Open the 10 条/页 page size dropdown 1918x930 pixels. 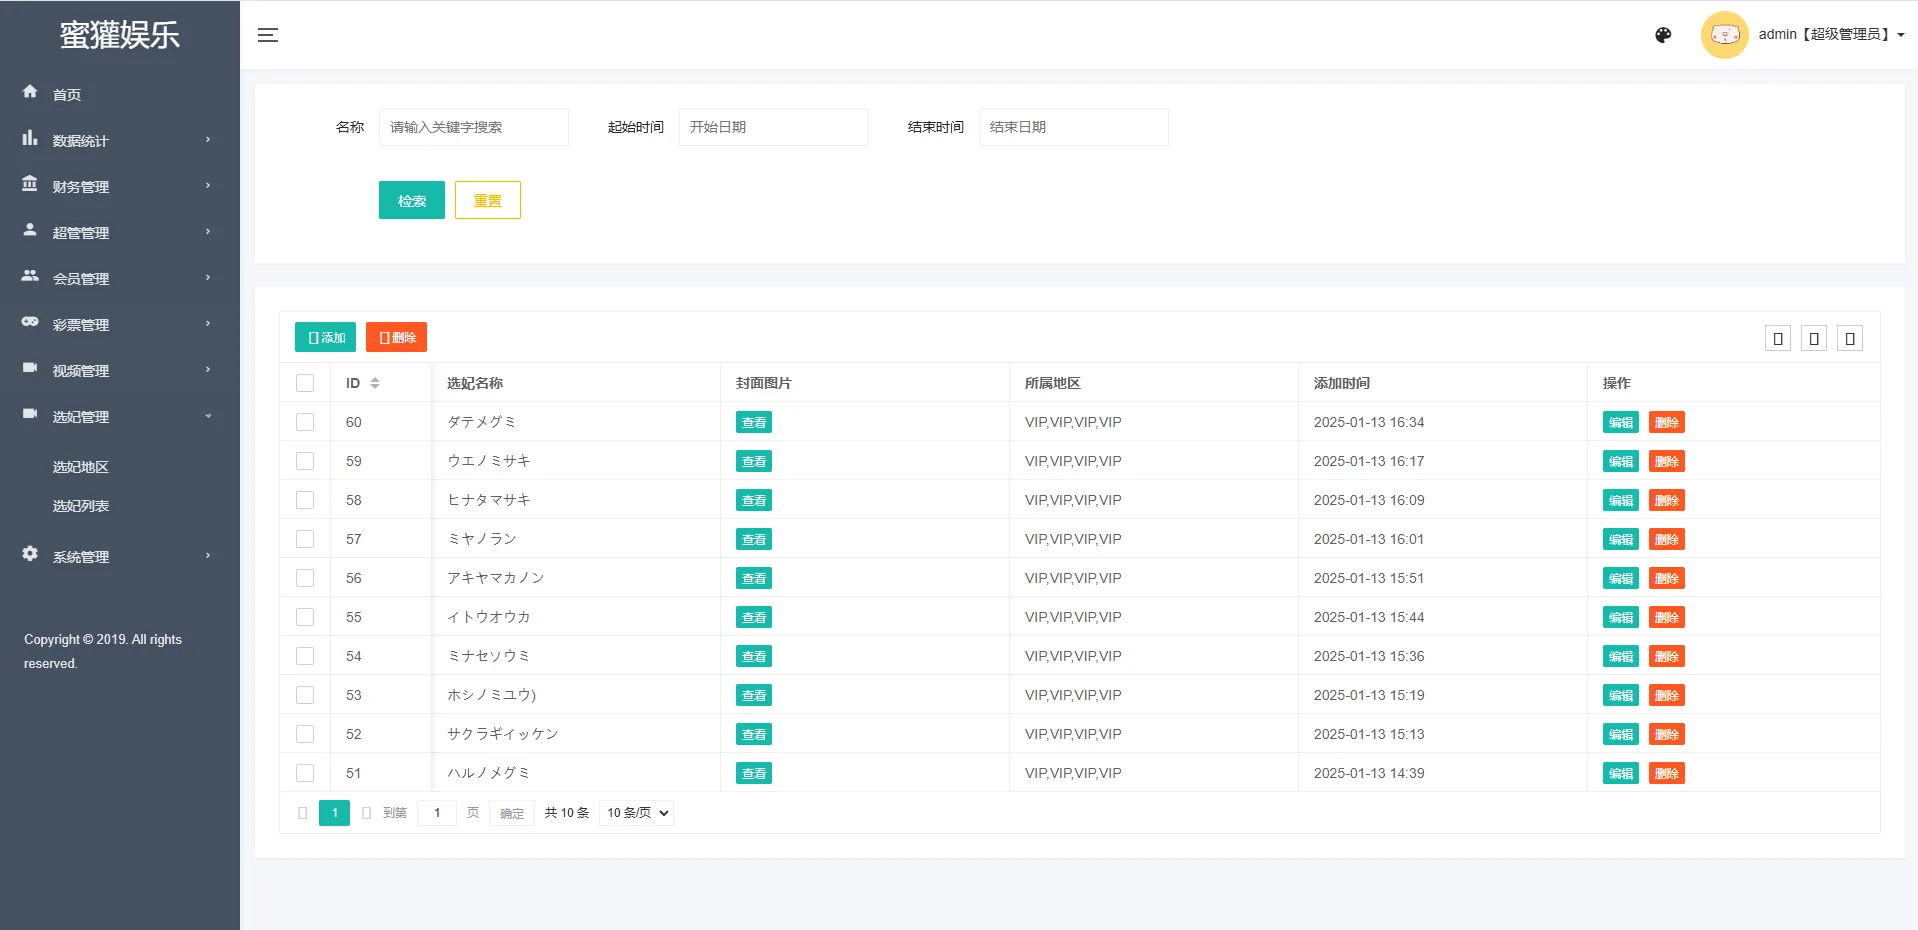point(637,813)
